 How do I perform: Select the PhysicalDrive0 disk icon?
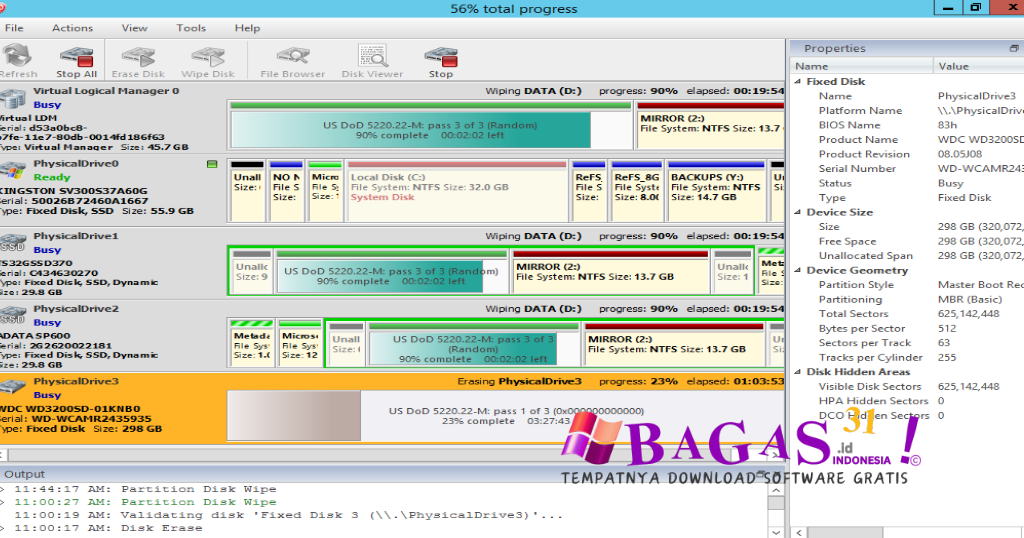click(13, 170)
